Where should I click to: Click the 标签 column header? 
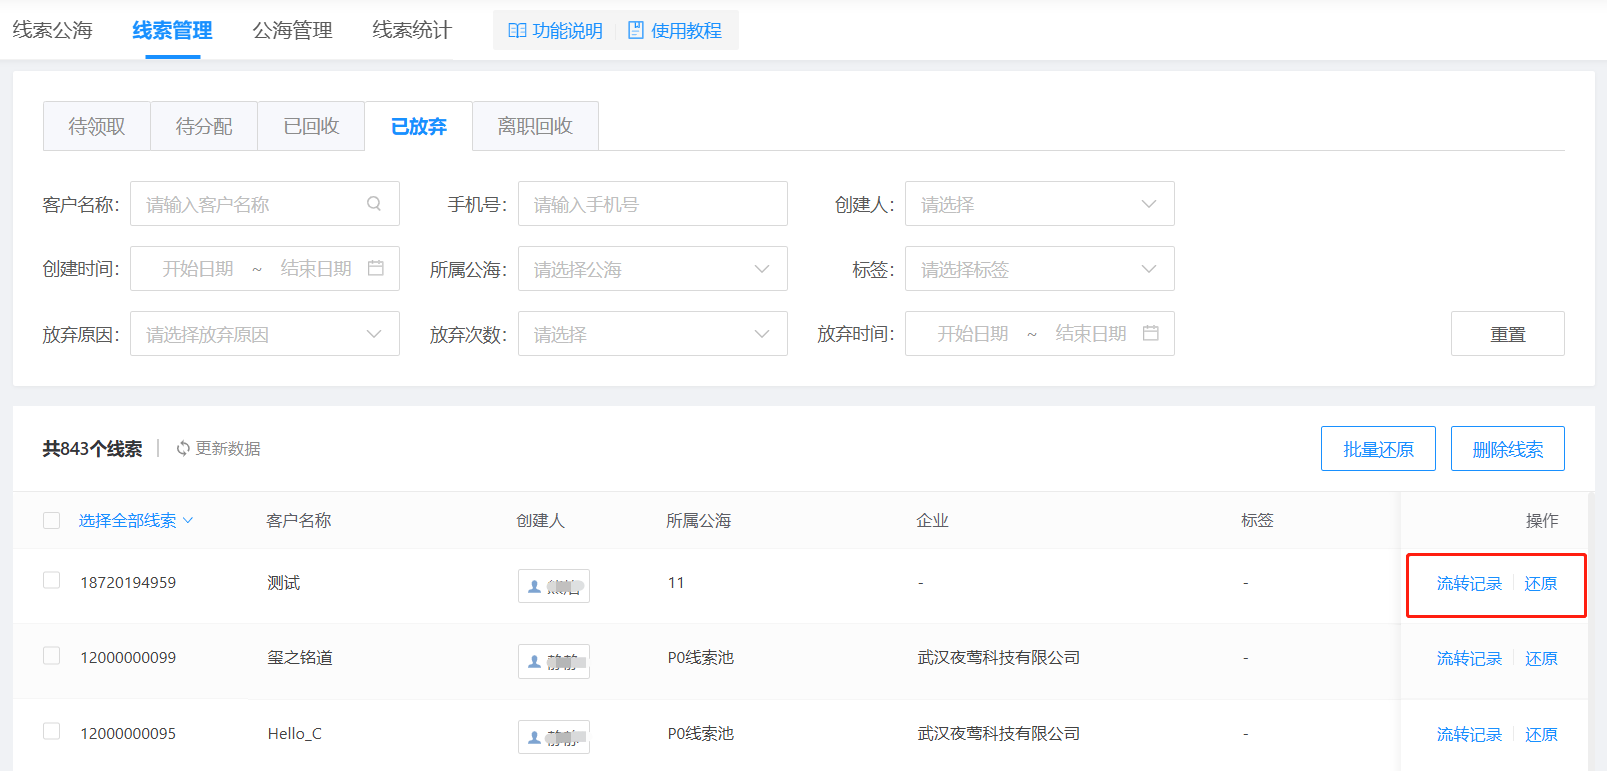1257,521
